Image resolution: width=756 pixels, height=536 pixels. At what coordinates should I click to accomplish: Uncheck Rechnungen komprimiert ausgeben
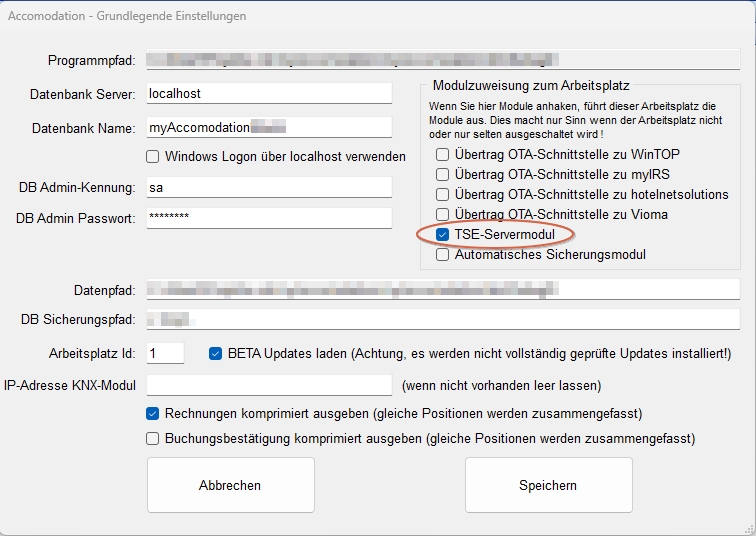pos(153,413)
